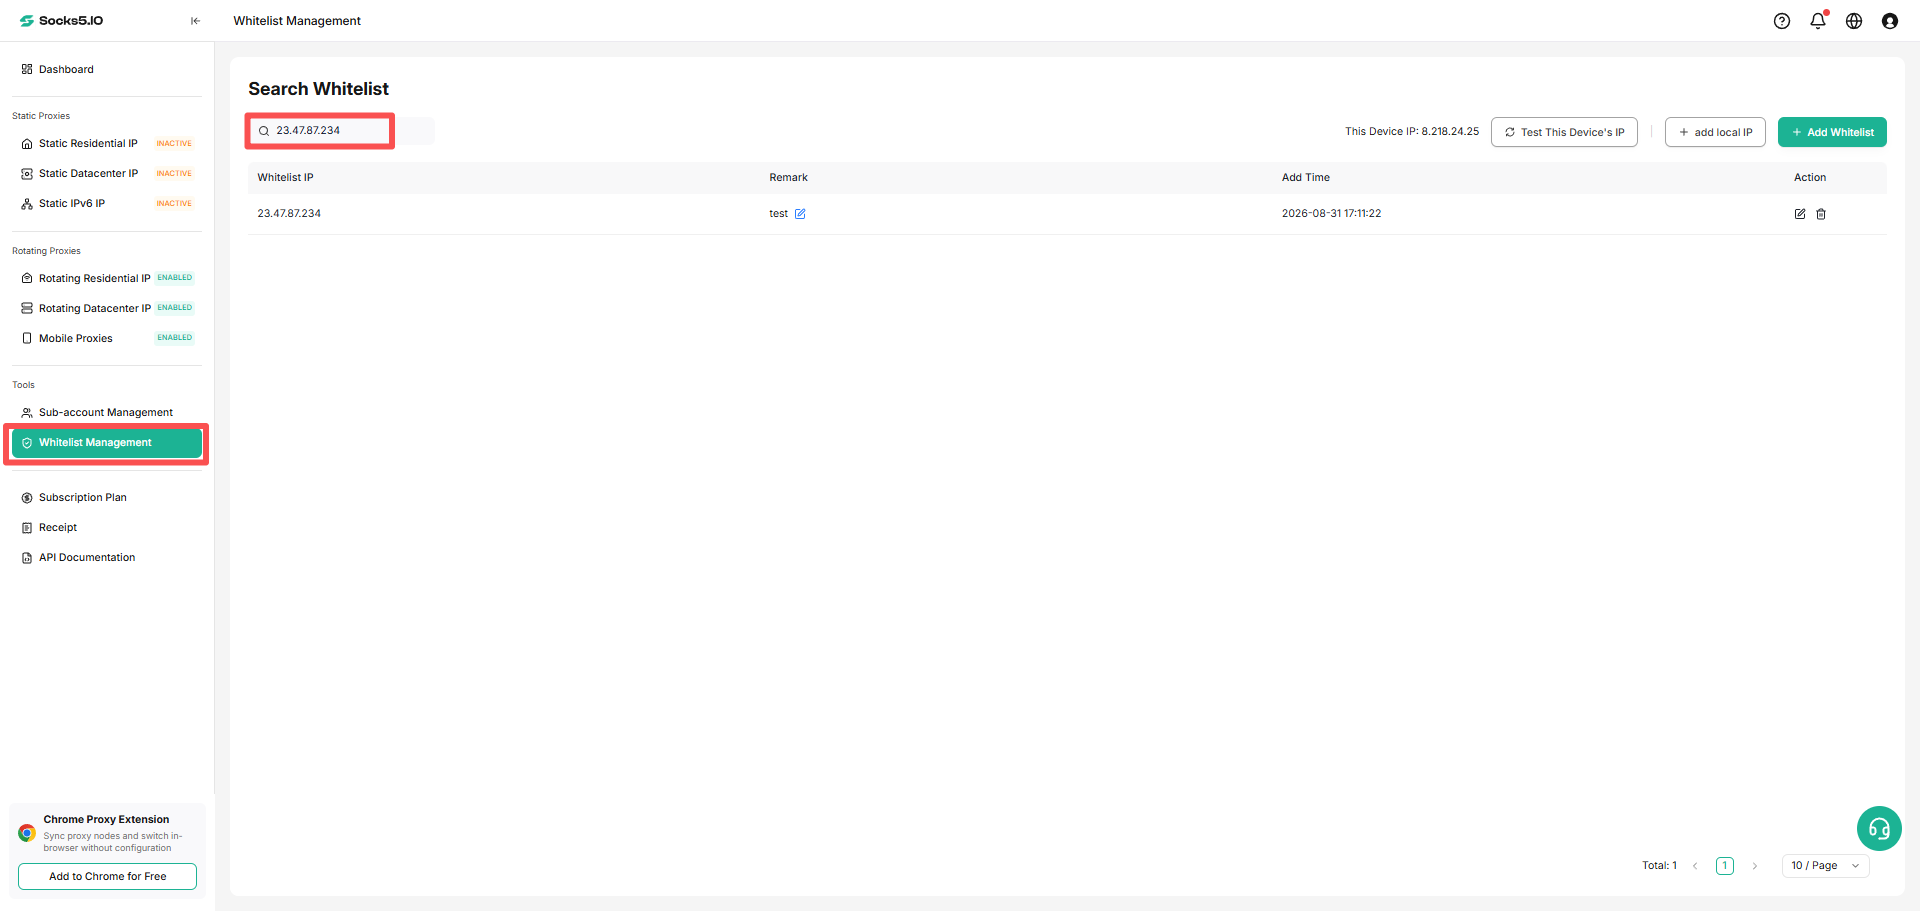The width and height of the screenshot is (1920, 911).
Task: Focus the whitelist search input field
Action: [x=320, y=131]
